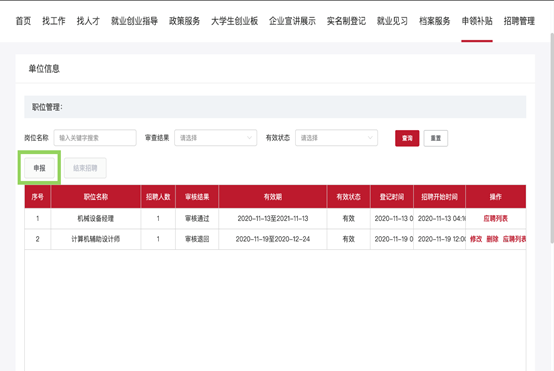Open the 有效状态 dropdown
554x371 pixels.
pos(336,138)
